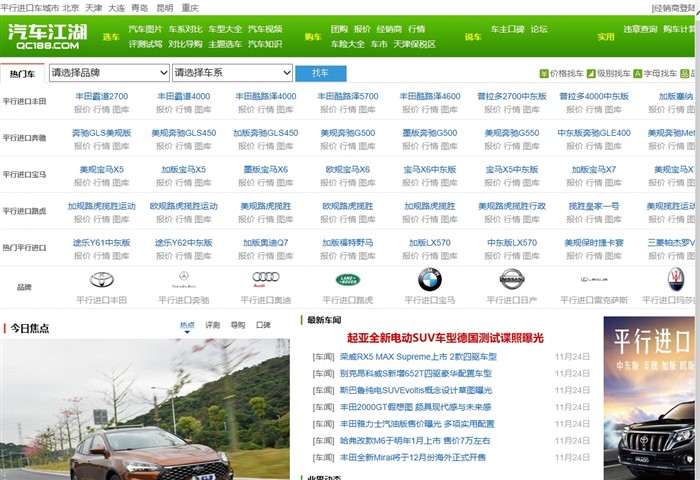Switch to the 口碑 focus tab
700x480 pixels.
(x=263, y=325)
